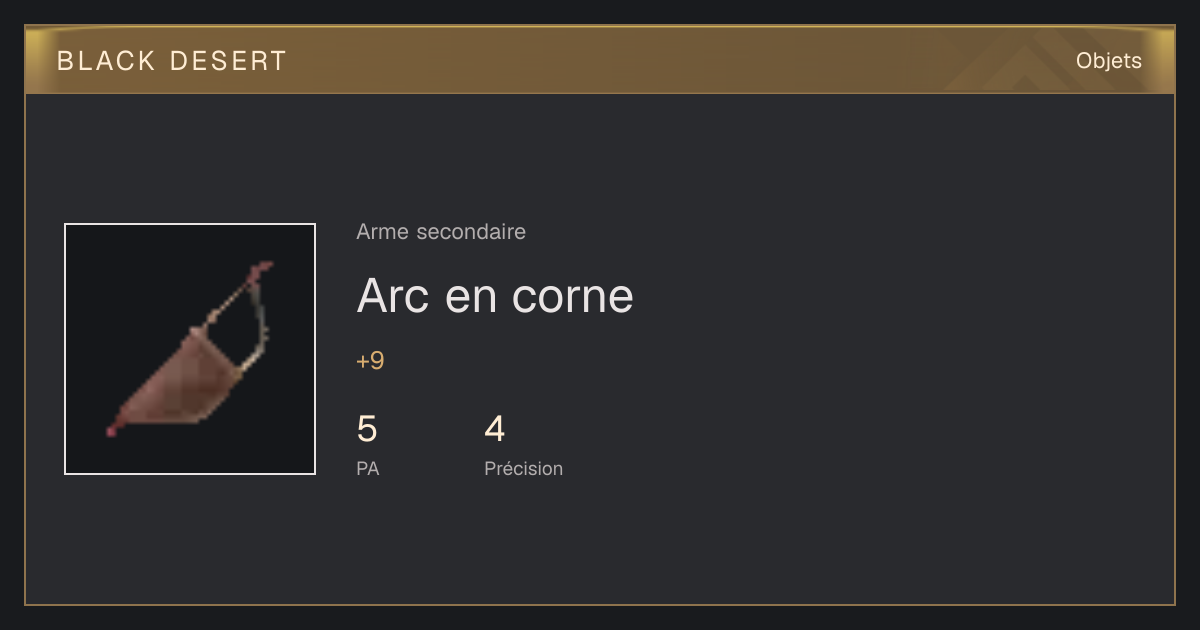Click the bow's lower red tip

click(x=114, y=428)
